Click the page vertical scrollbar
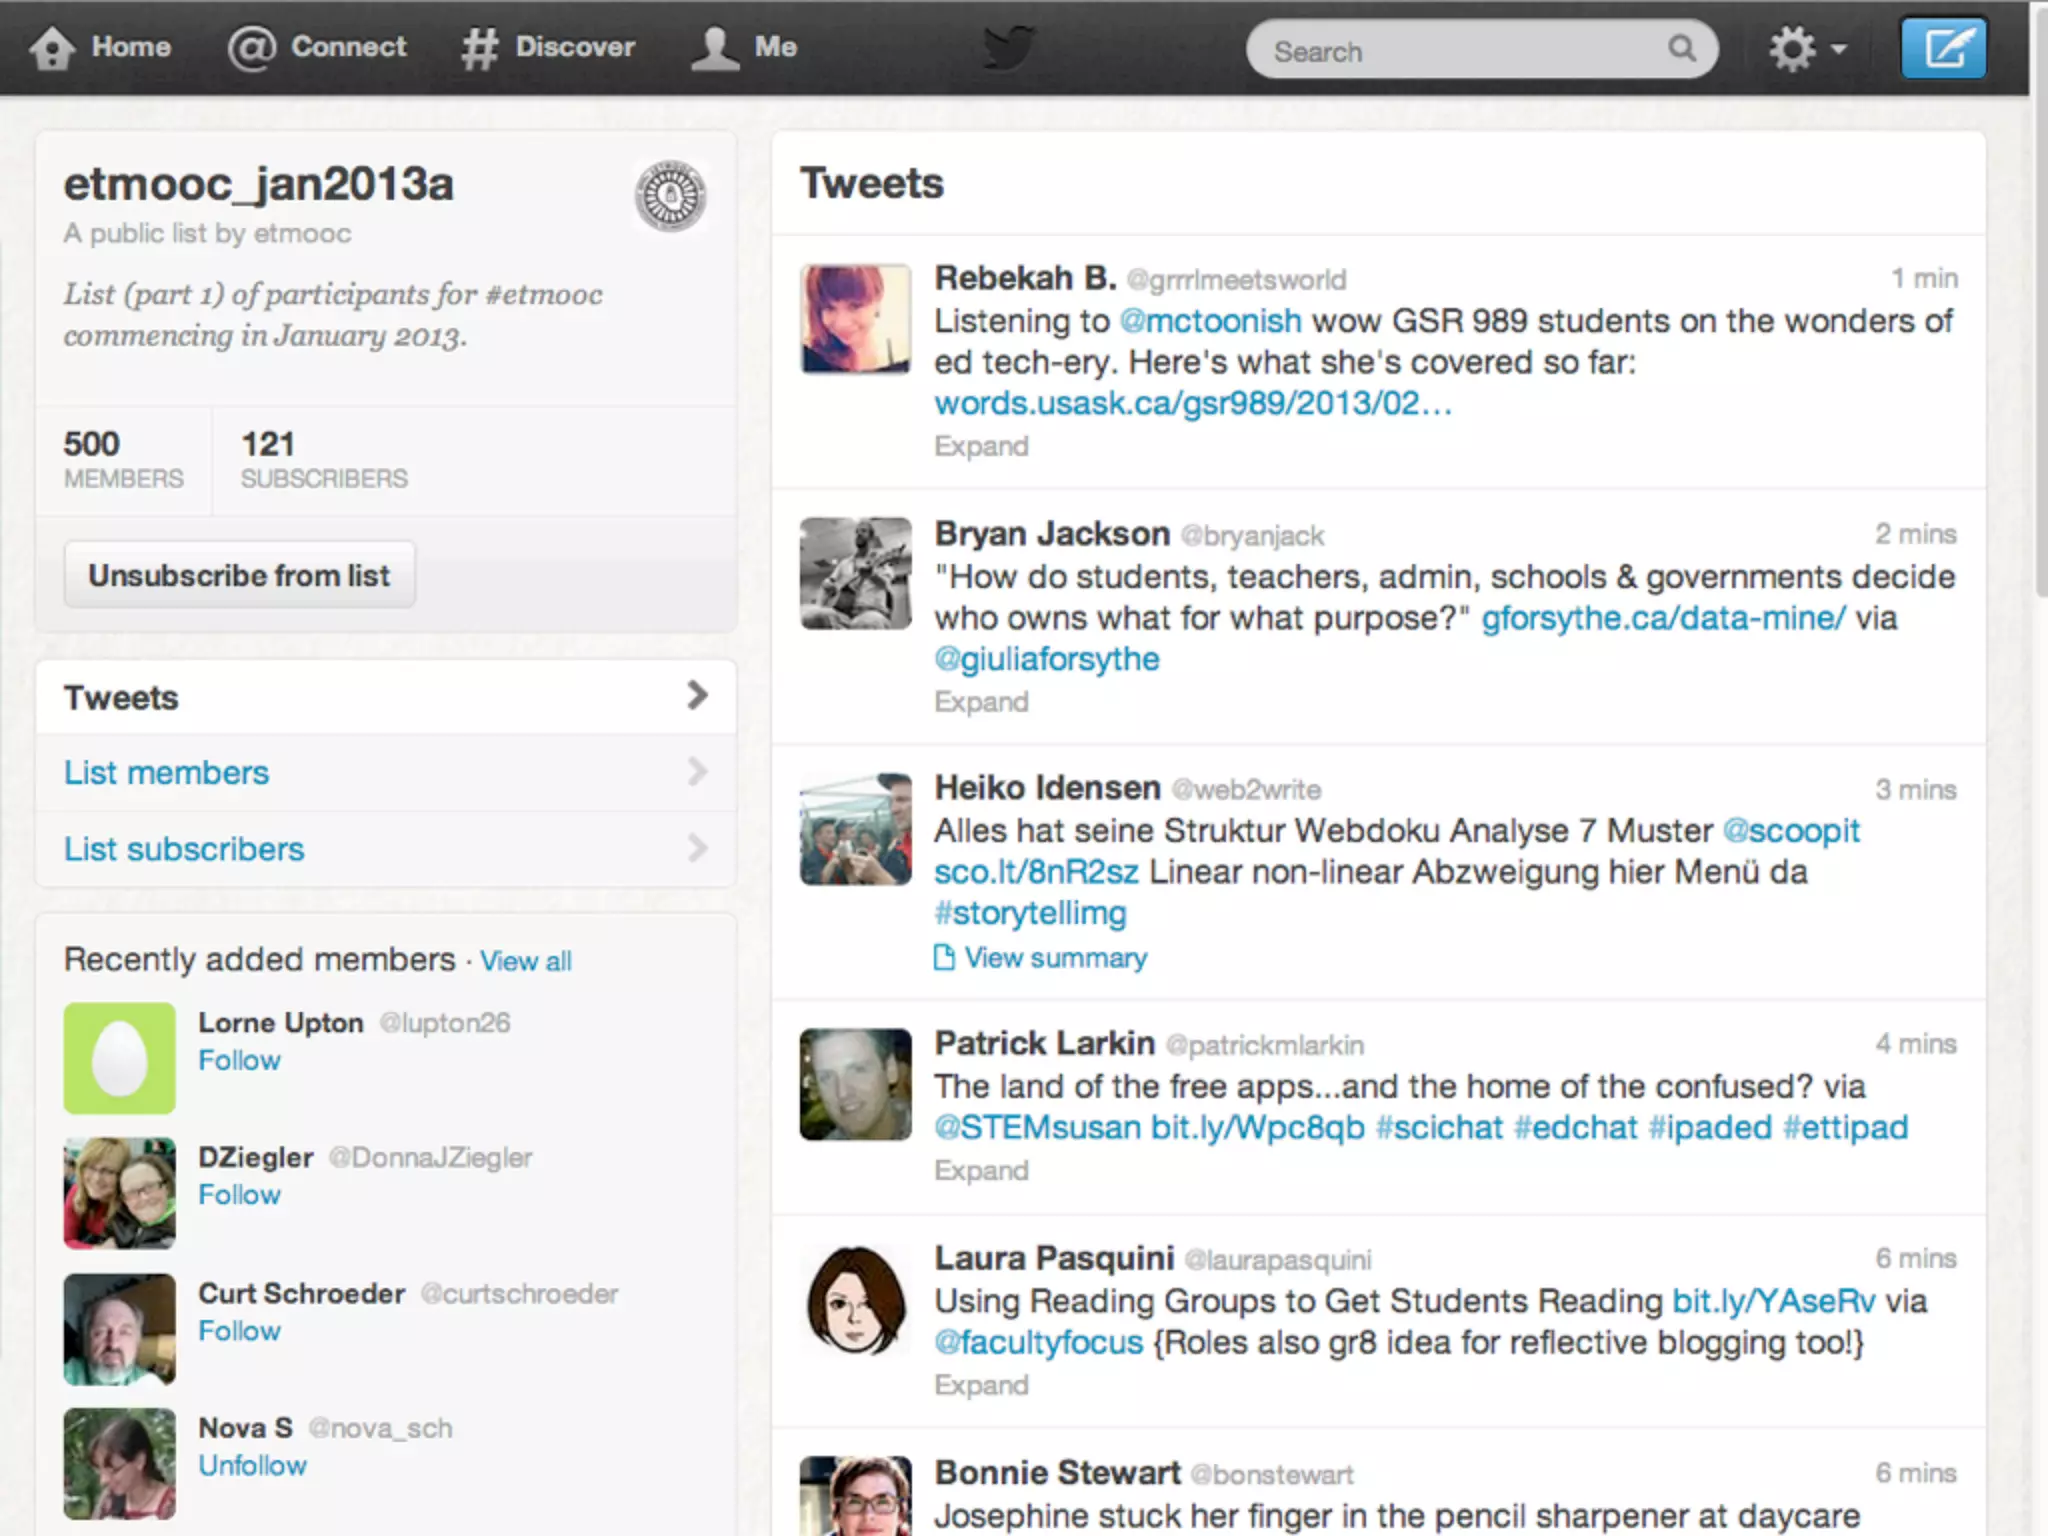The image size is (2048, 1536). click(x=2039, y=300)
